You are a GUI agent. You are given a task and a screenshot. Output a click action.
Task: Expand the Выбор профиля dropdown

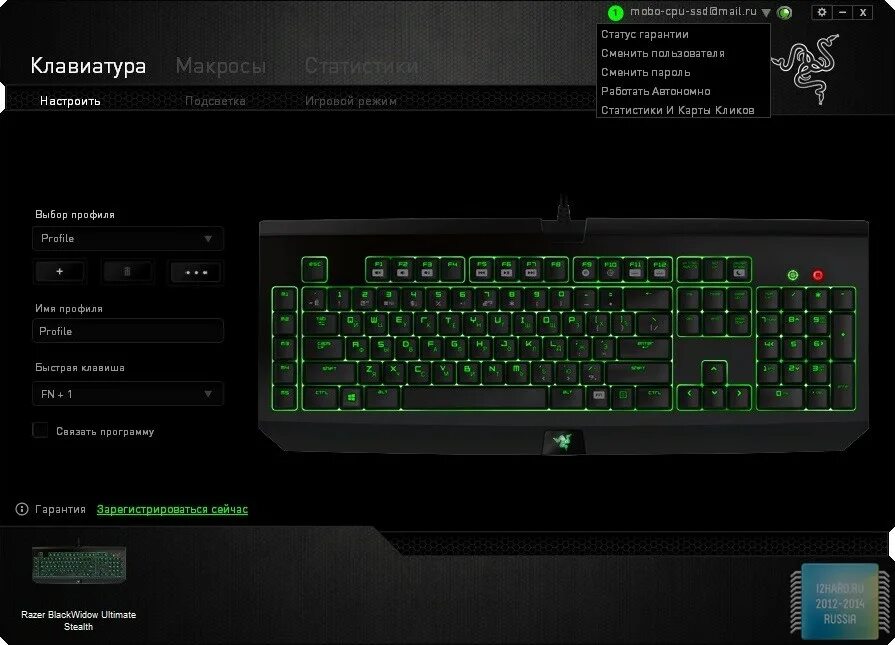[128, 239]
